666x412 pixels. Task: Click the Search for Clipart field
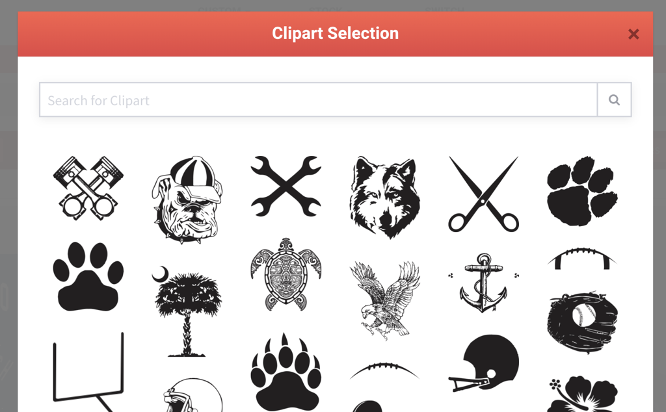(x=318, y=100)
